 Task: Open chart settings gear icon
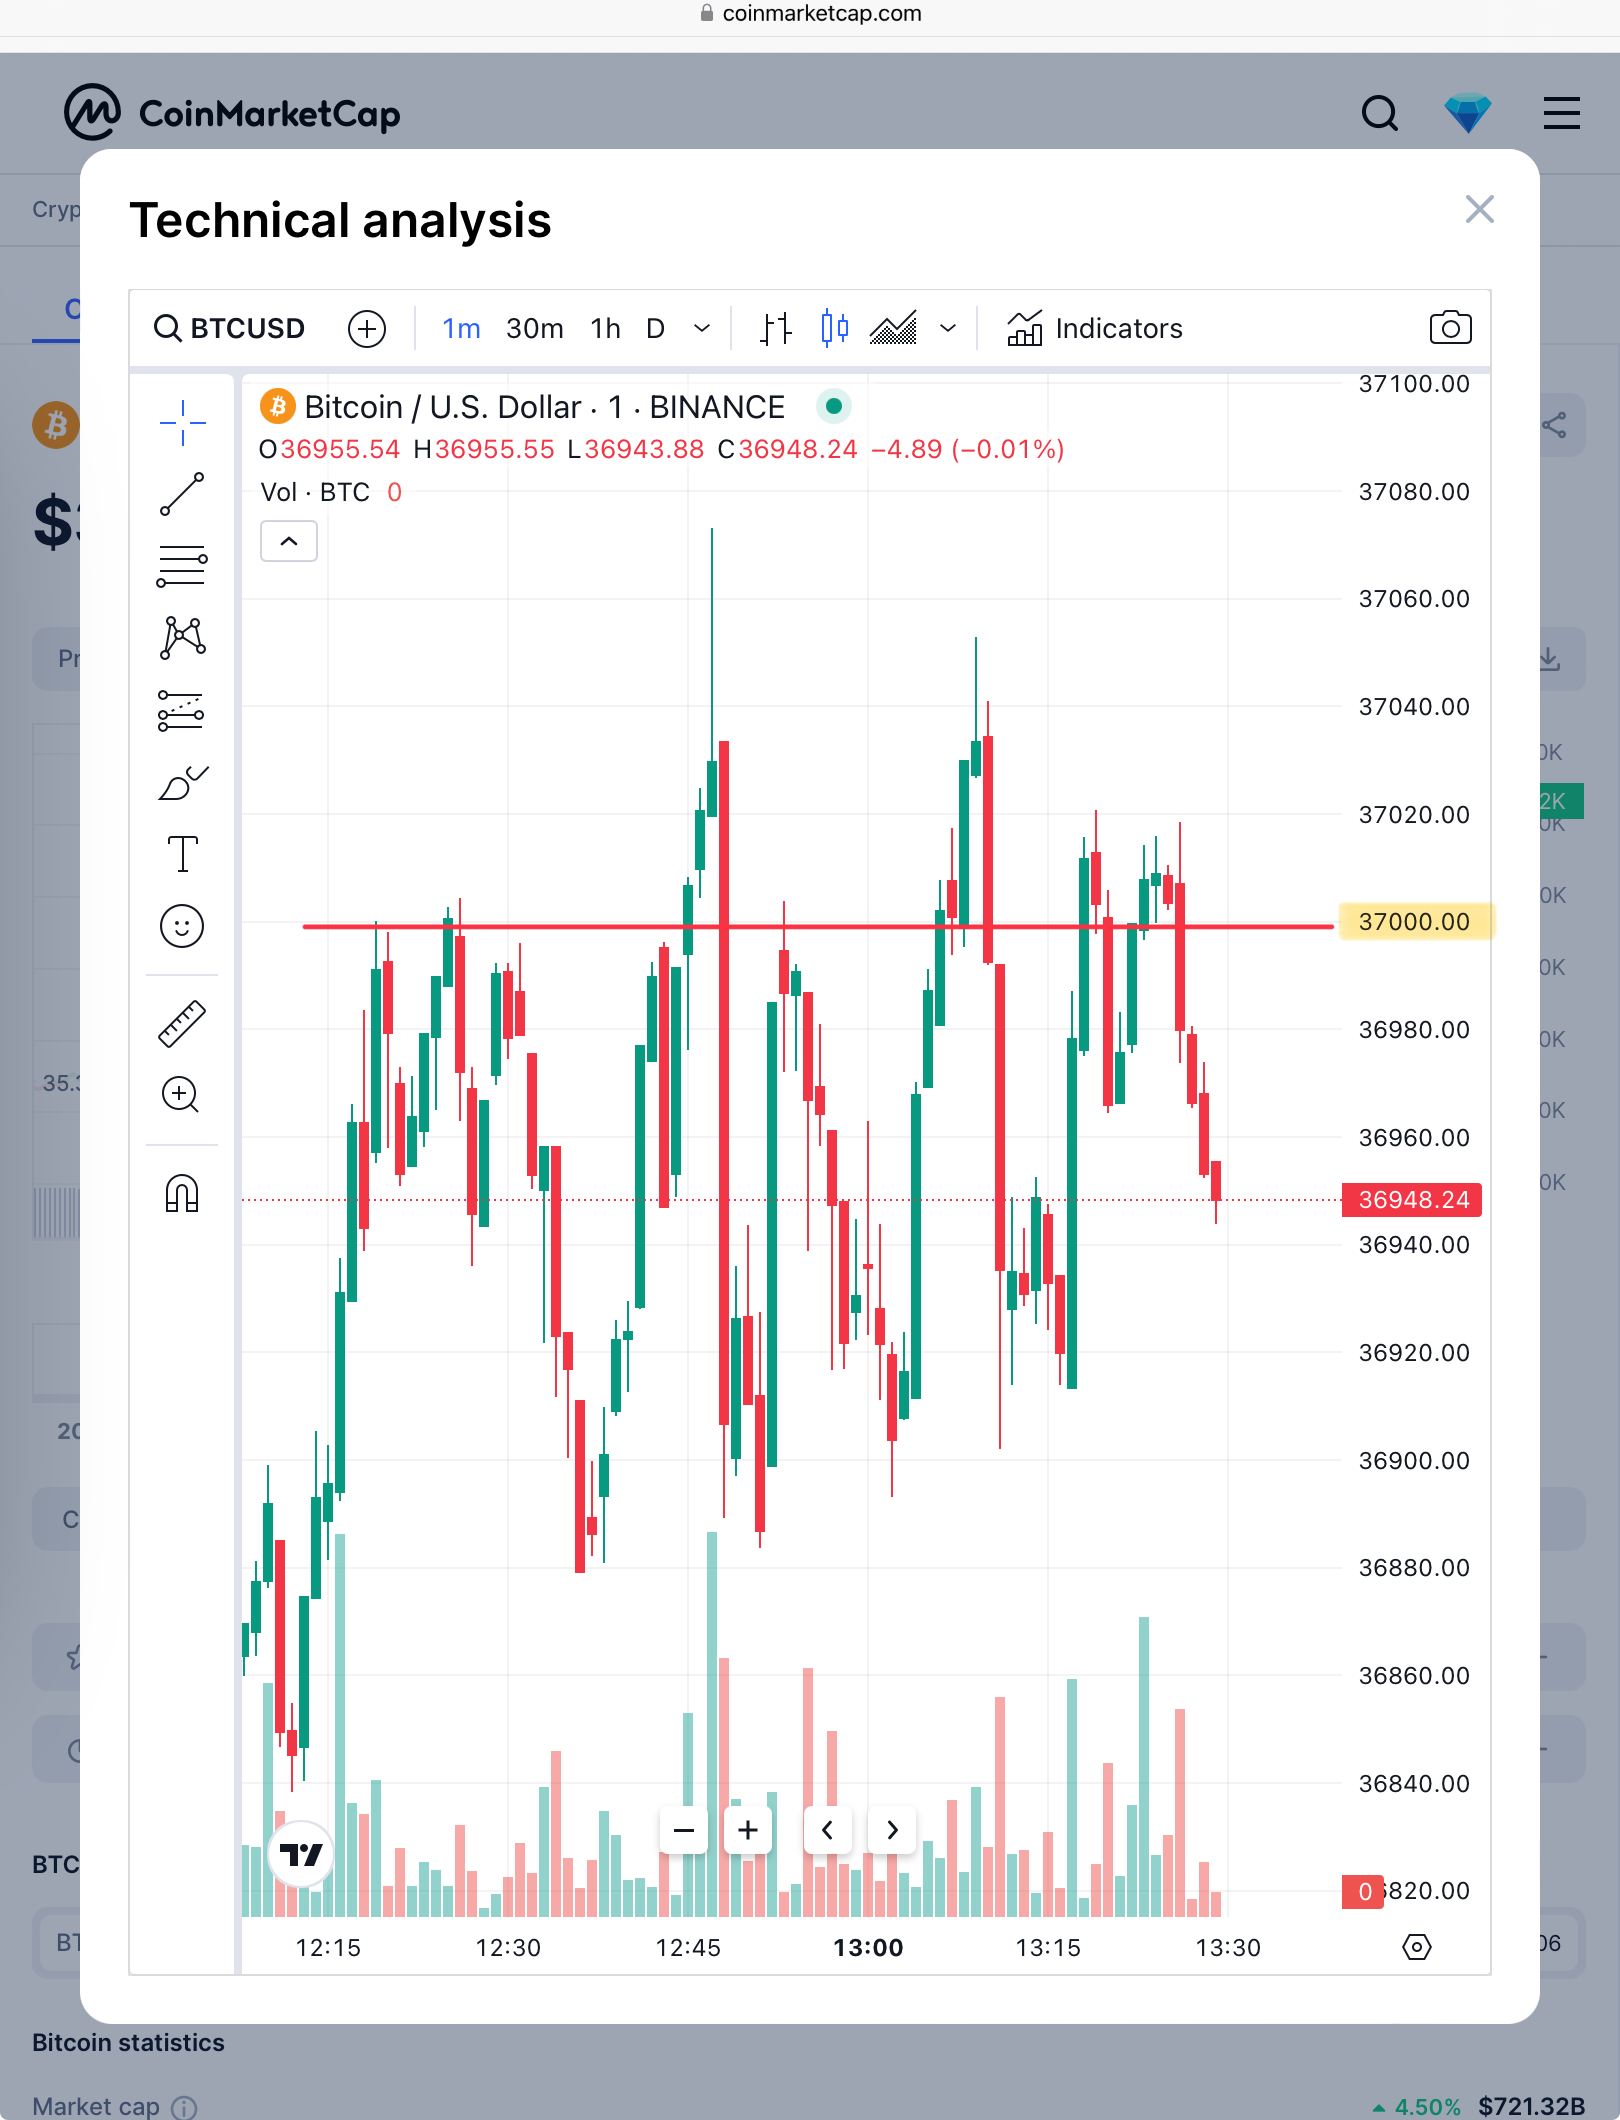click(1417, 1947)
